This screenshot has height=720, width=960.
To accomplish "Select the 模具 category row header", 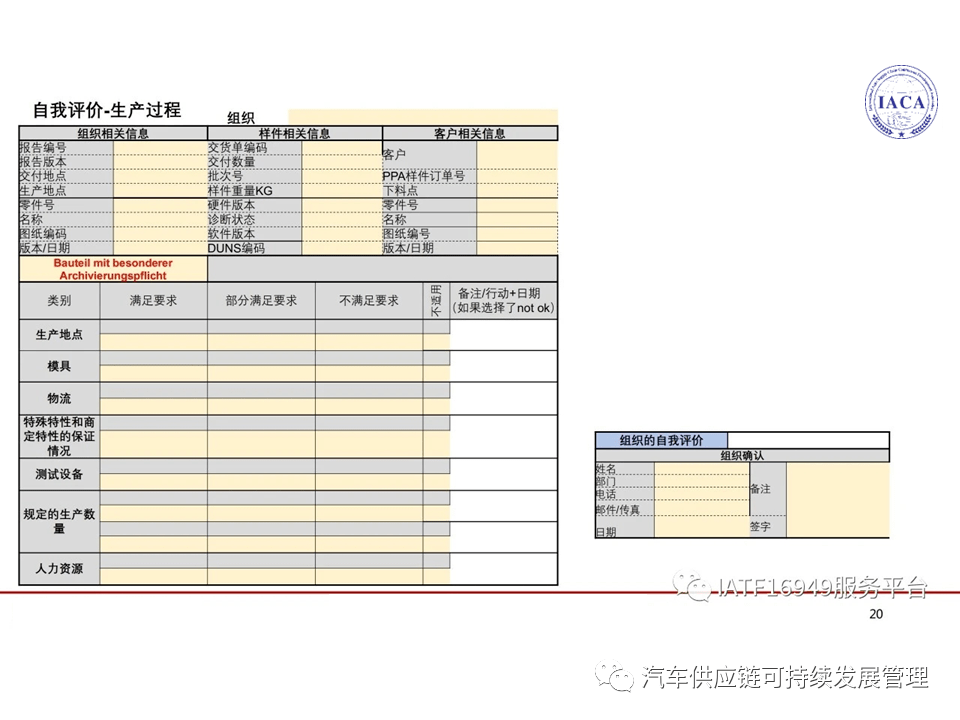I will (60, 367).
